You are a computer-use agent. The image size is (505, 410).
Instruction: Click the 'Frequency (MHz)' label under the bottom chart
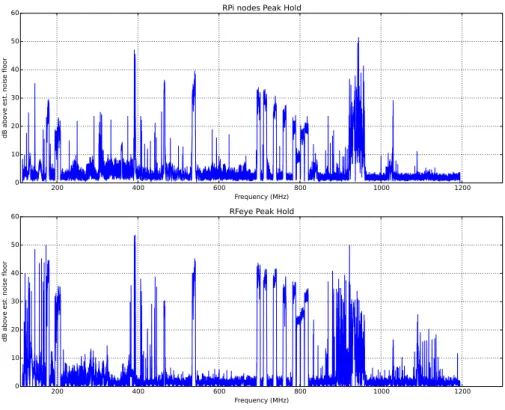(x=261, y=400)
